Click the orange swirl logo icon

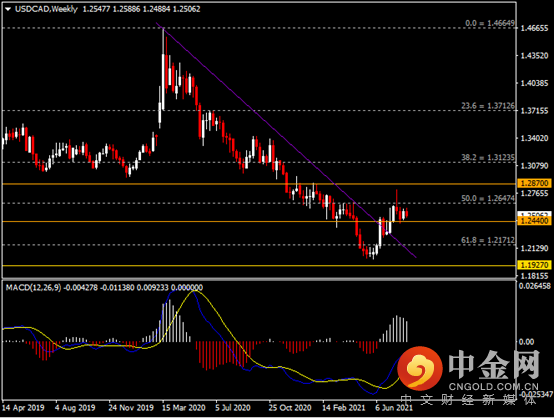[420, 368]
